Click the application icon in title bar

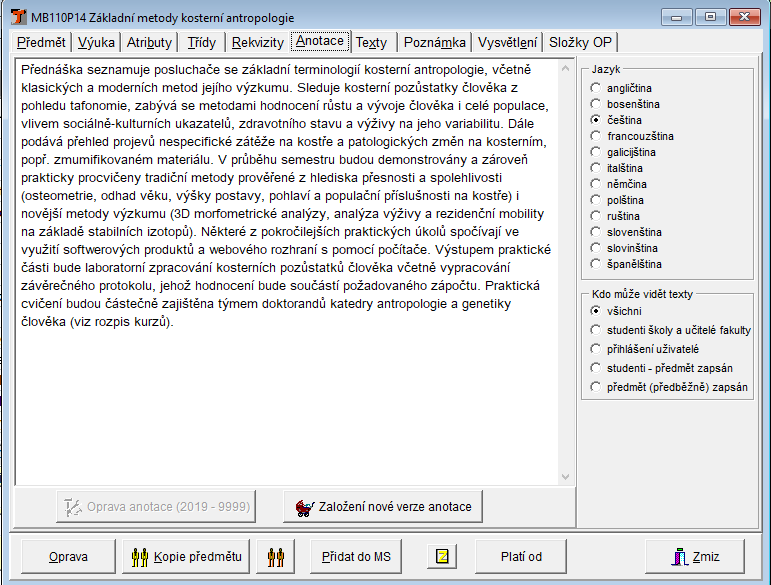point(16,17)
